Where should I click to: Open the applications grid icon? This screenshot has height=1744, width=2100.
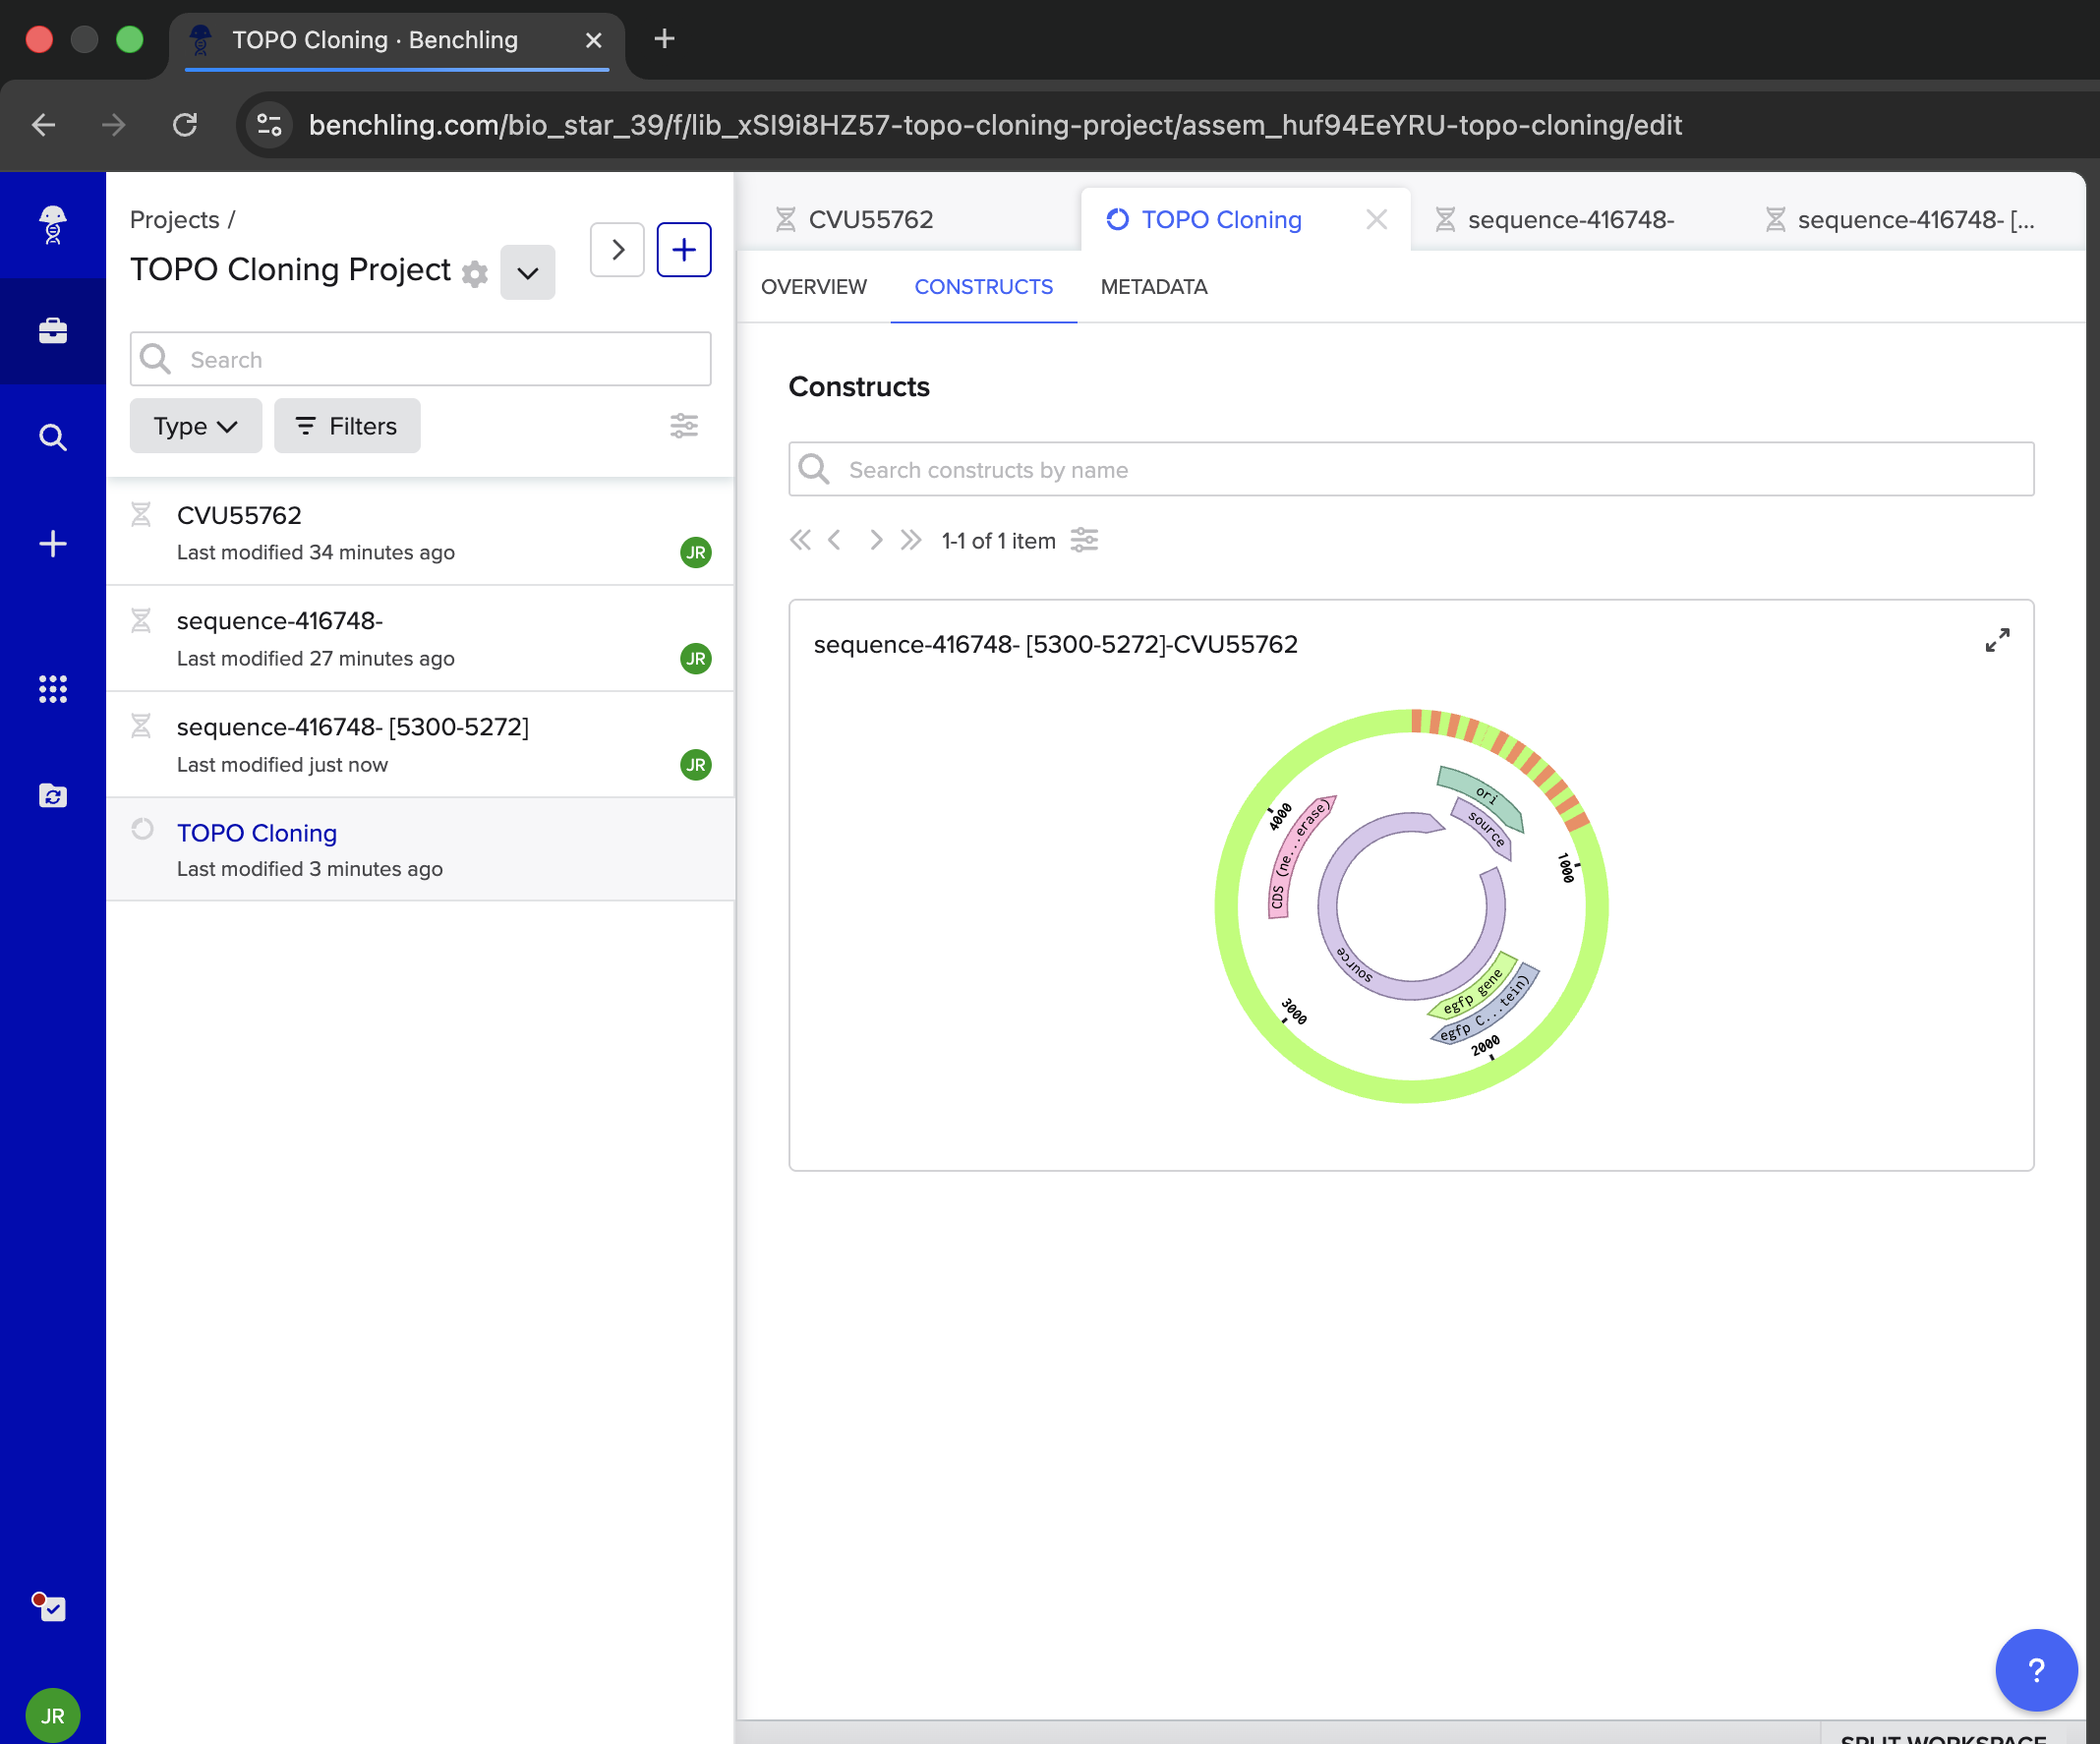point(53,689)
